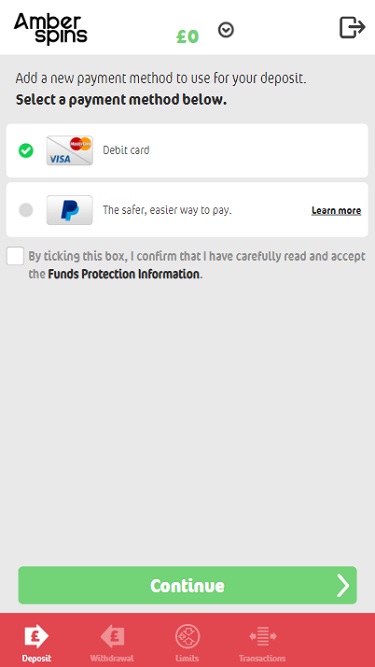The height and width of the screenshot is (667, 375).
Task: Open the Withdrawal tab icon
Action: coord(112,637)
